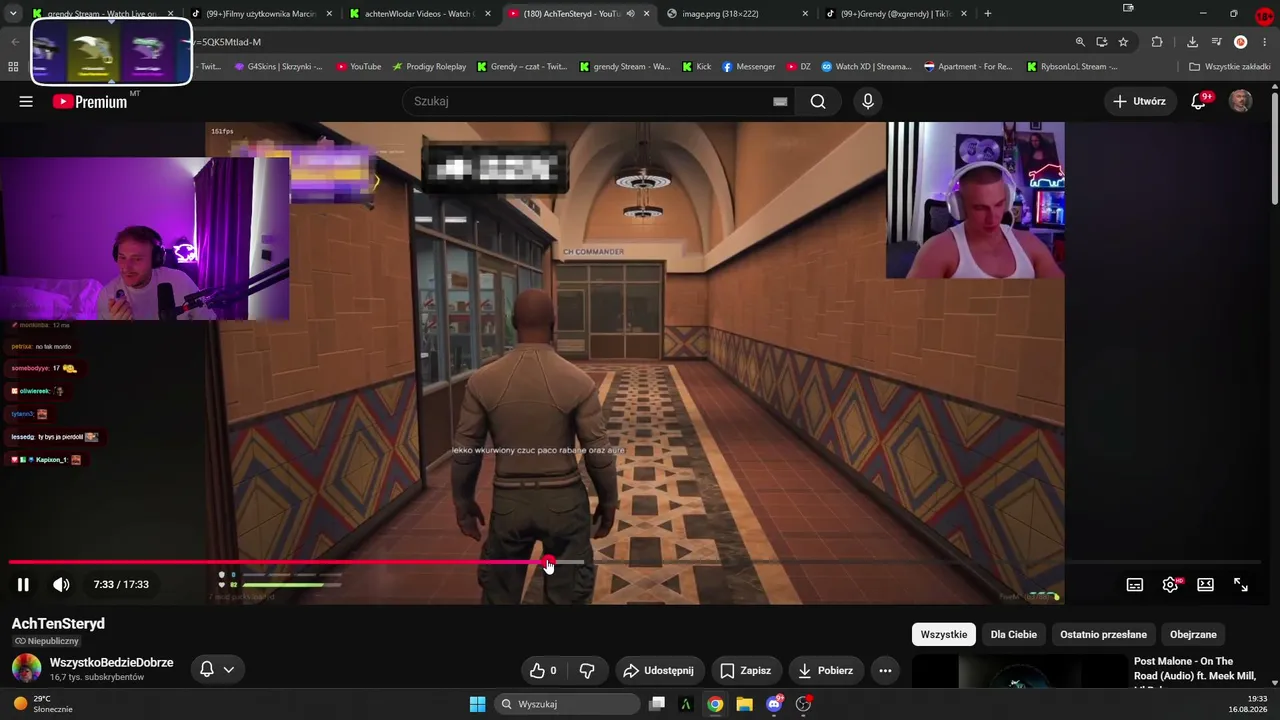Open the Watch XD bookmark
The image size is (1280, 720).
[866, 67]
